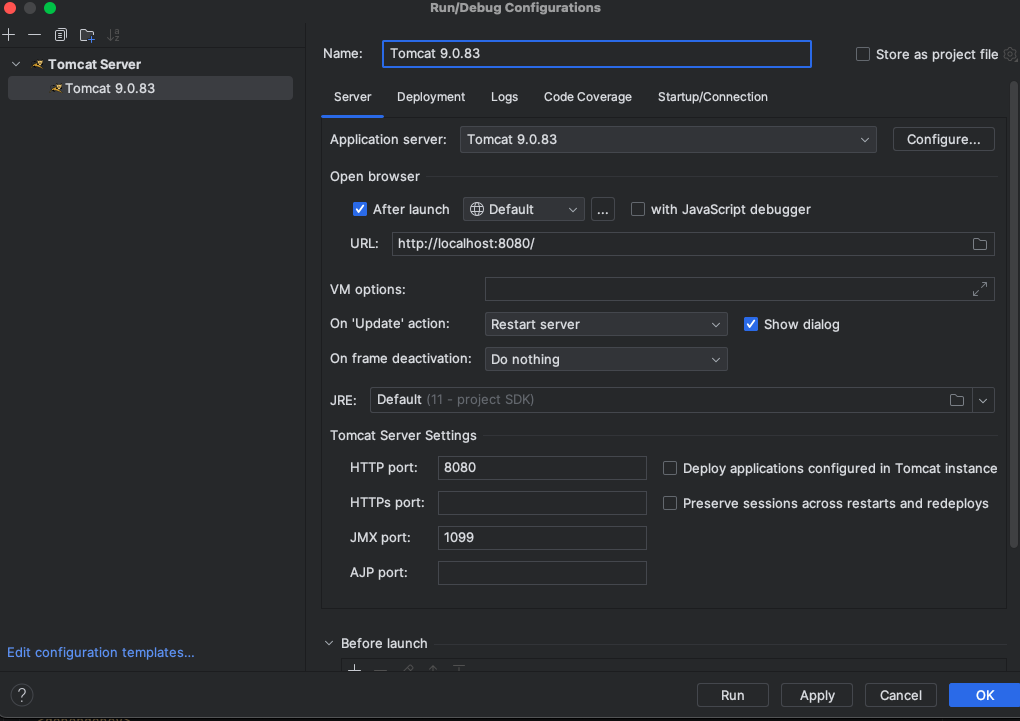Open Store as project file settings gear
1020x721 pixels.
click(x=1010, y=54)
